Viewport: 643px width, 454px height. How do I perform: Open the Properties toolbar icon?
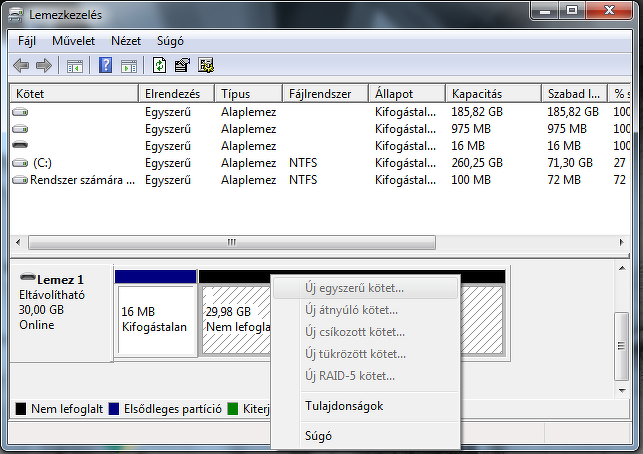182,65
